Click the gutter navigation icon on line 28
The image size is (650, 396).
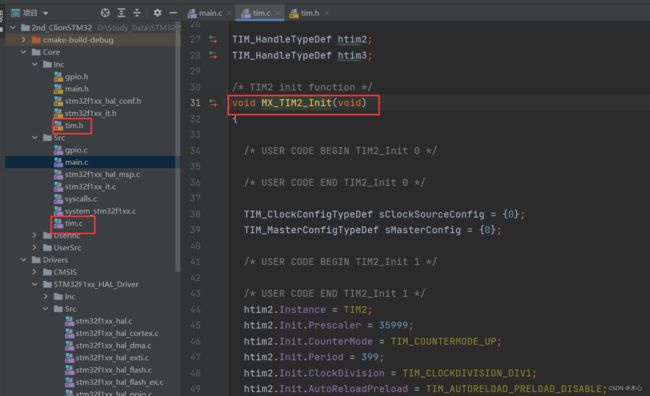click(x=213, y=55)
